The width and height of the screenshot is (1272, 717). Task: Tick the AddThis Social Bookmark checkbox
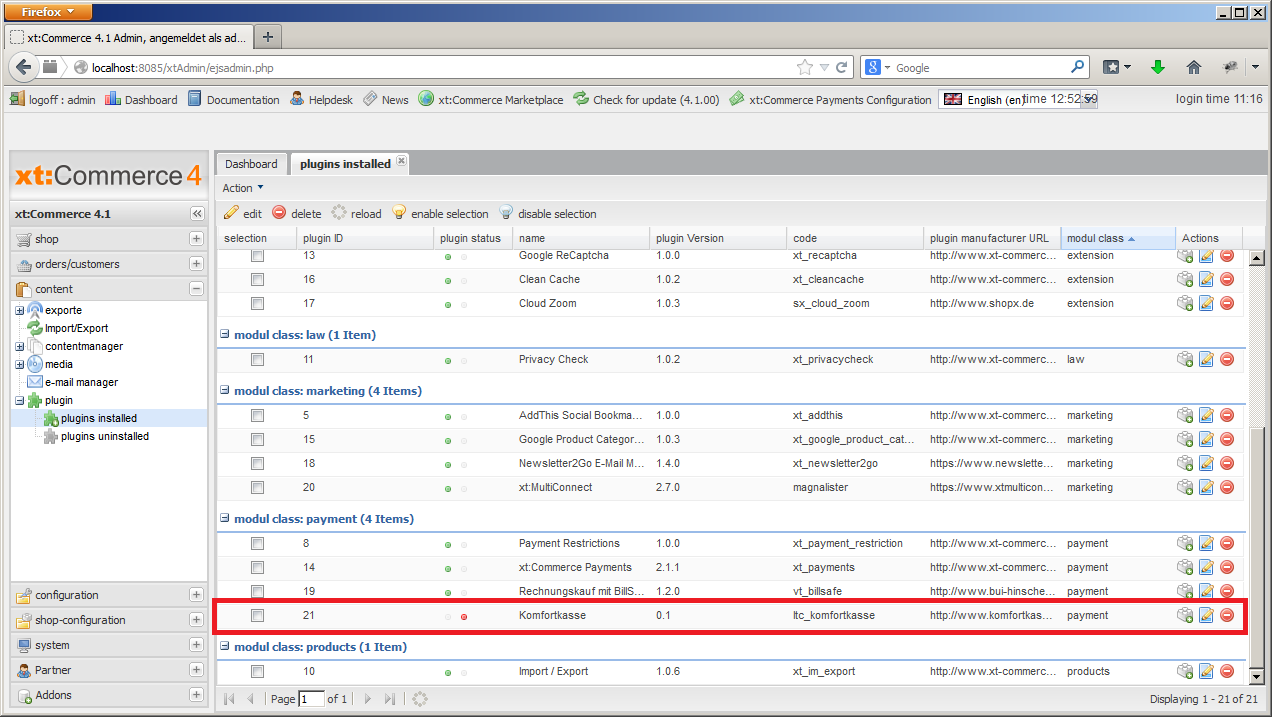257,415
